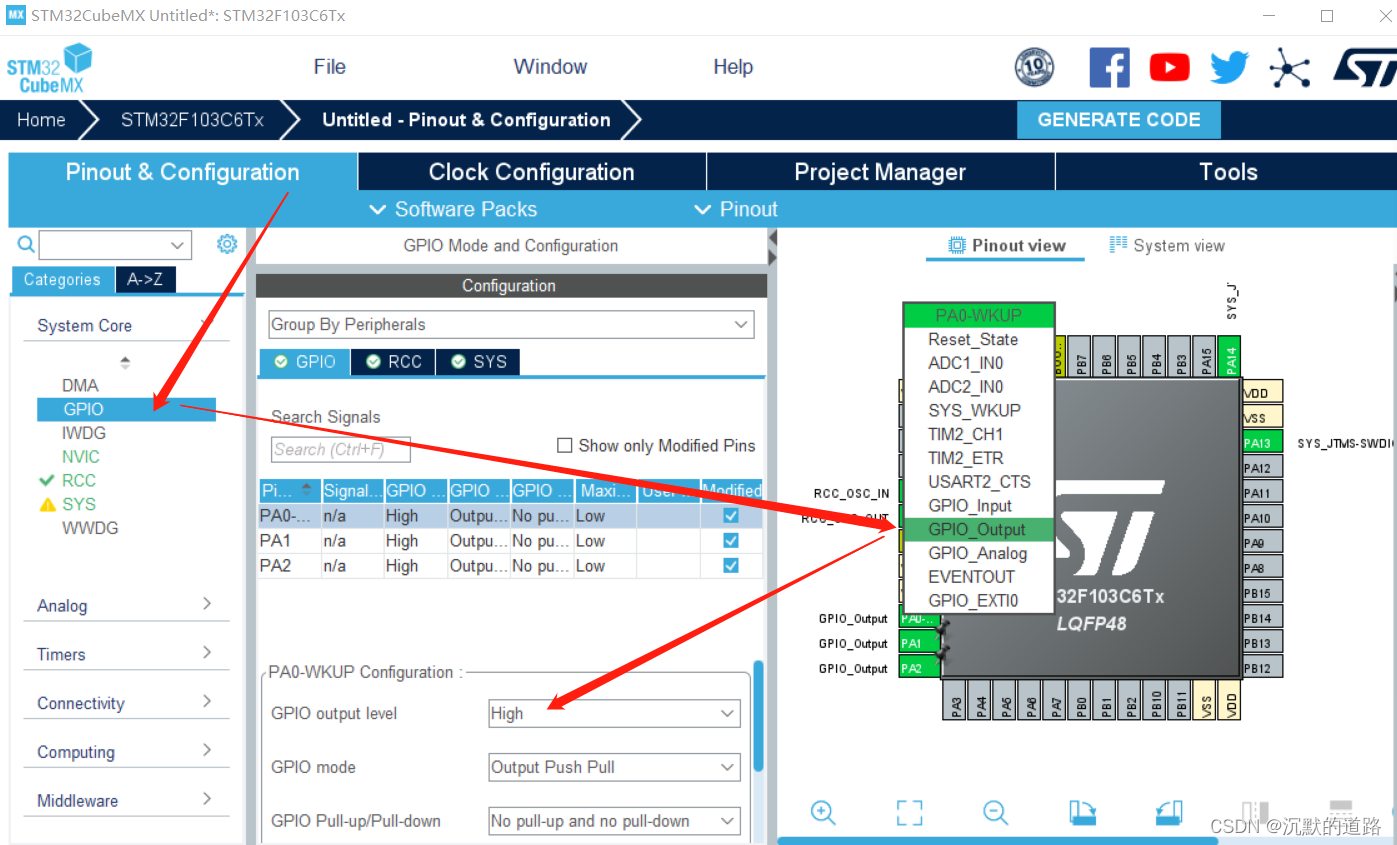Click the GENERATE CODE button

pyautogui.click(x=1119, y=120)
